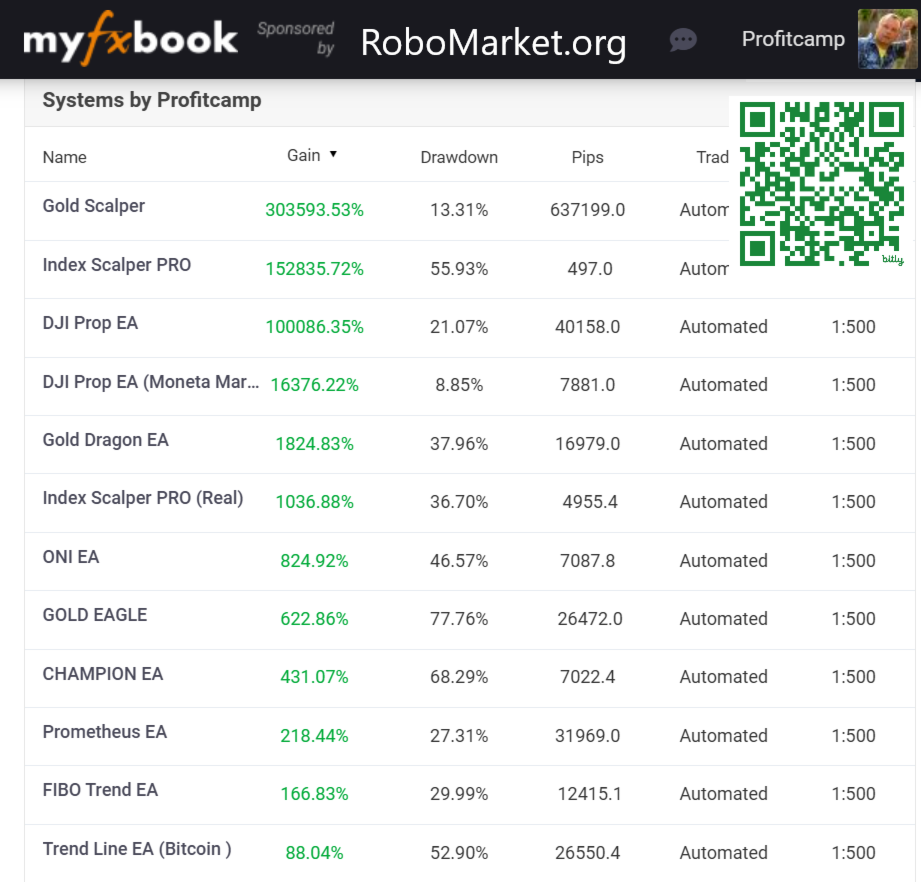Open the Index Scalper PRO system
The image size is (921, 882).
pos(117,265)
